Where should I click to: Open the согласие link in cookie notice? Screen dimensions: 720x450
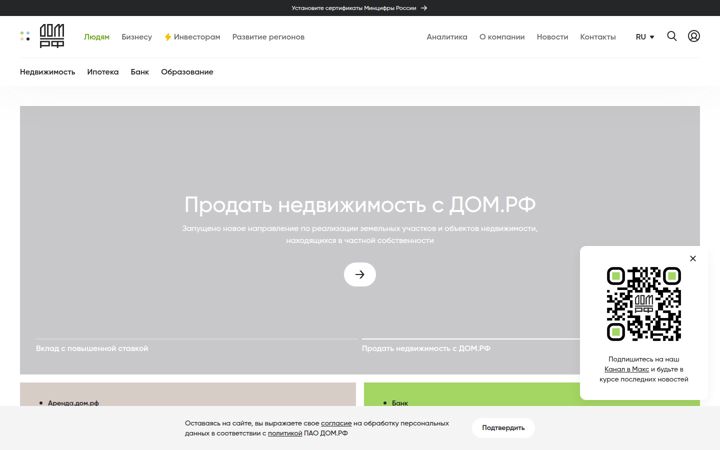[336, 423]
